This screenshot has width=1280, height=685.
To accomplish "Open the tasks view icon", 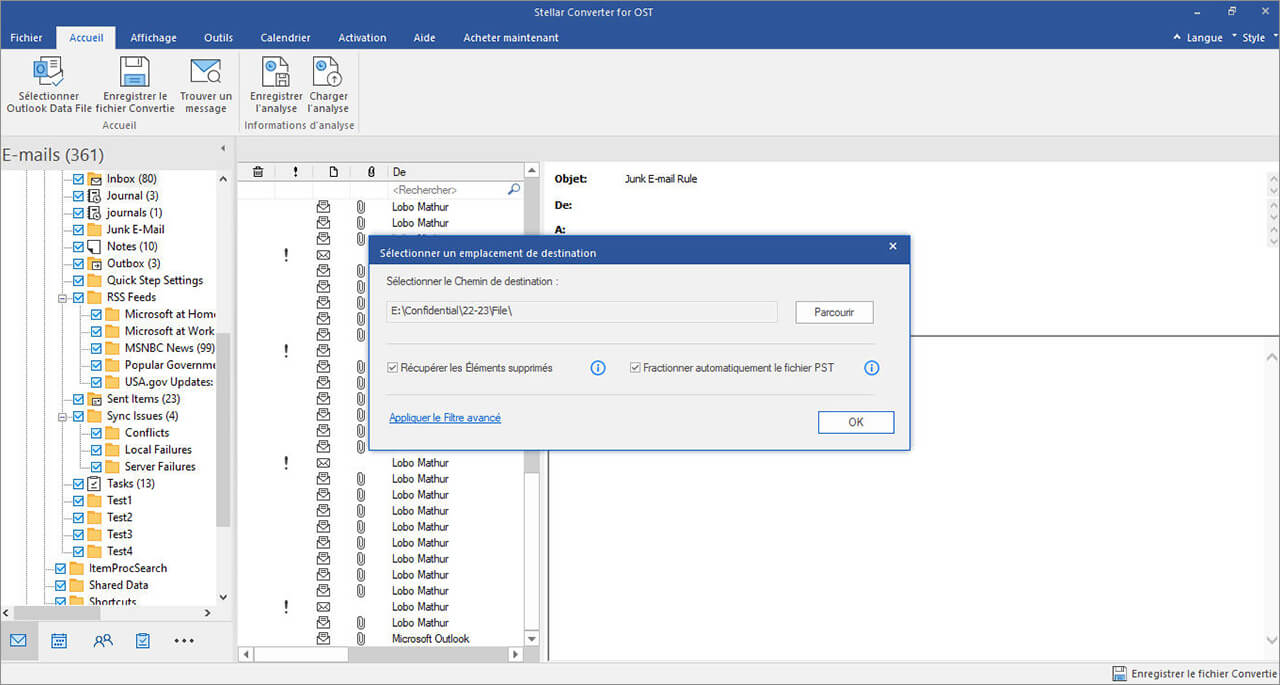I will click(x=143, y=641).
